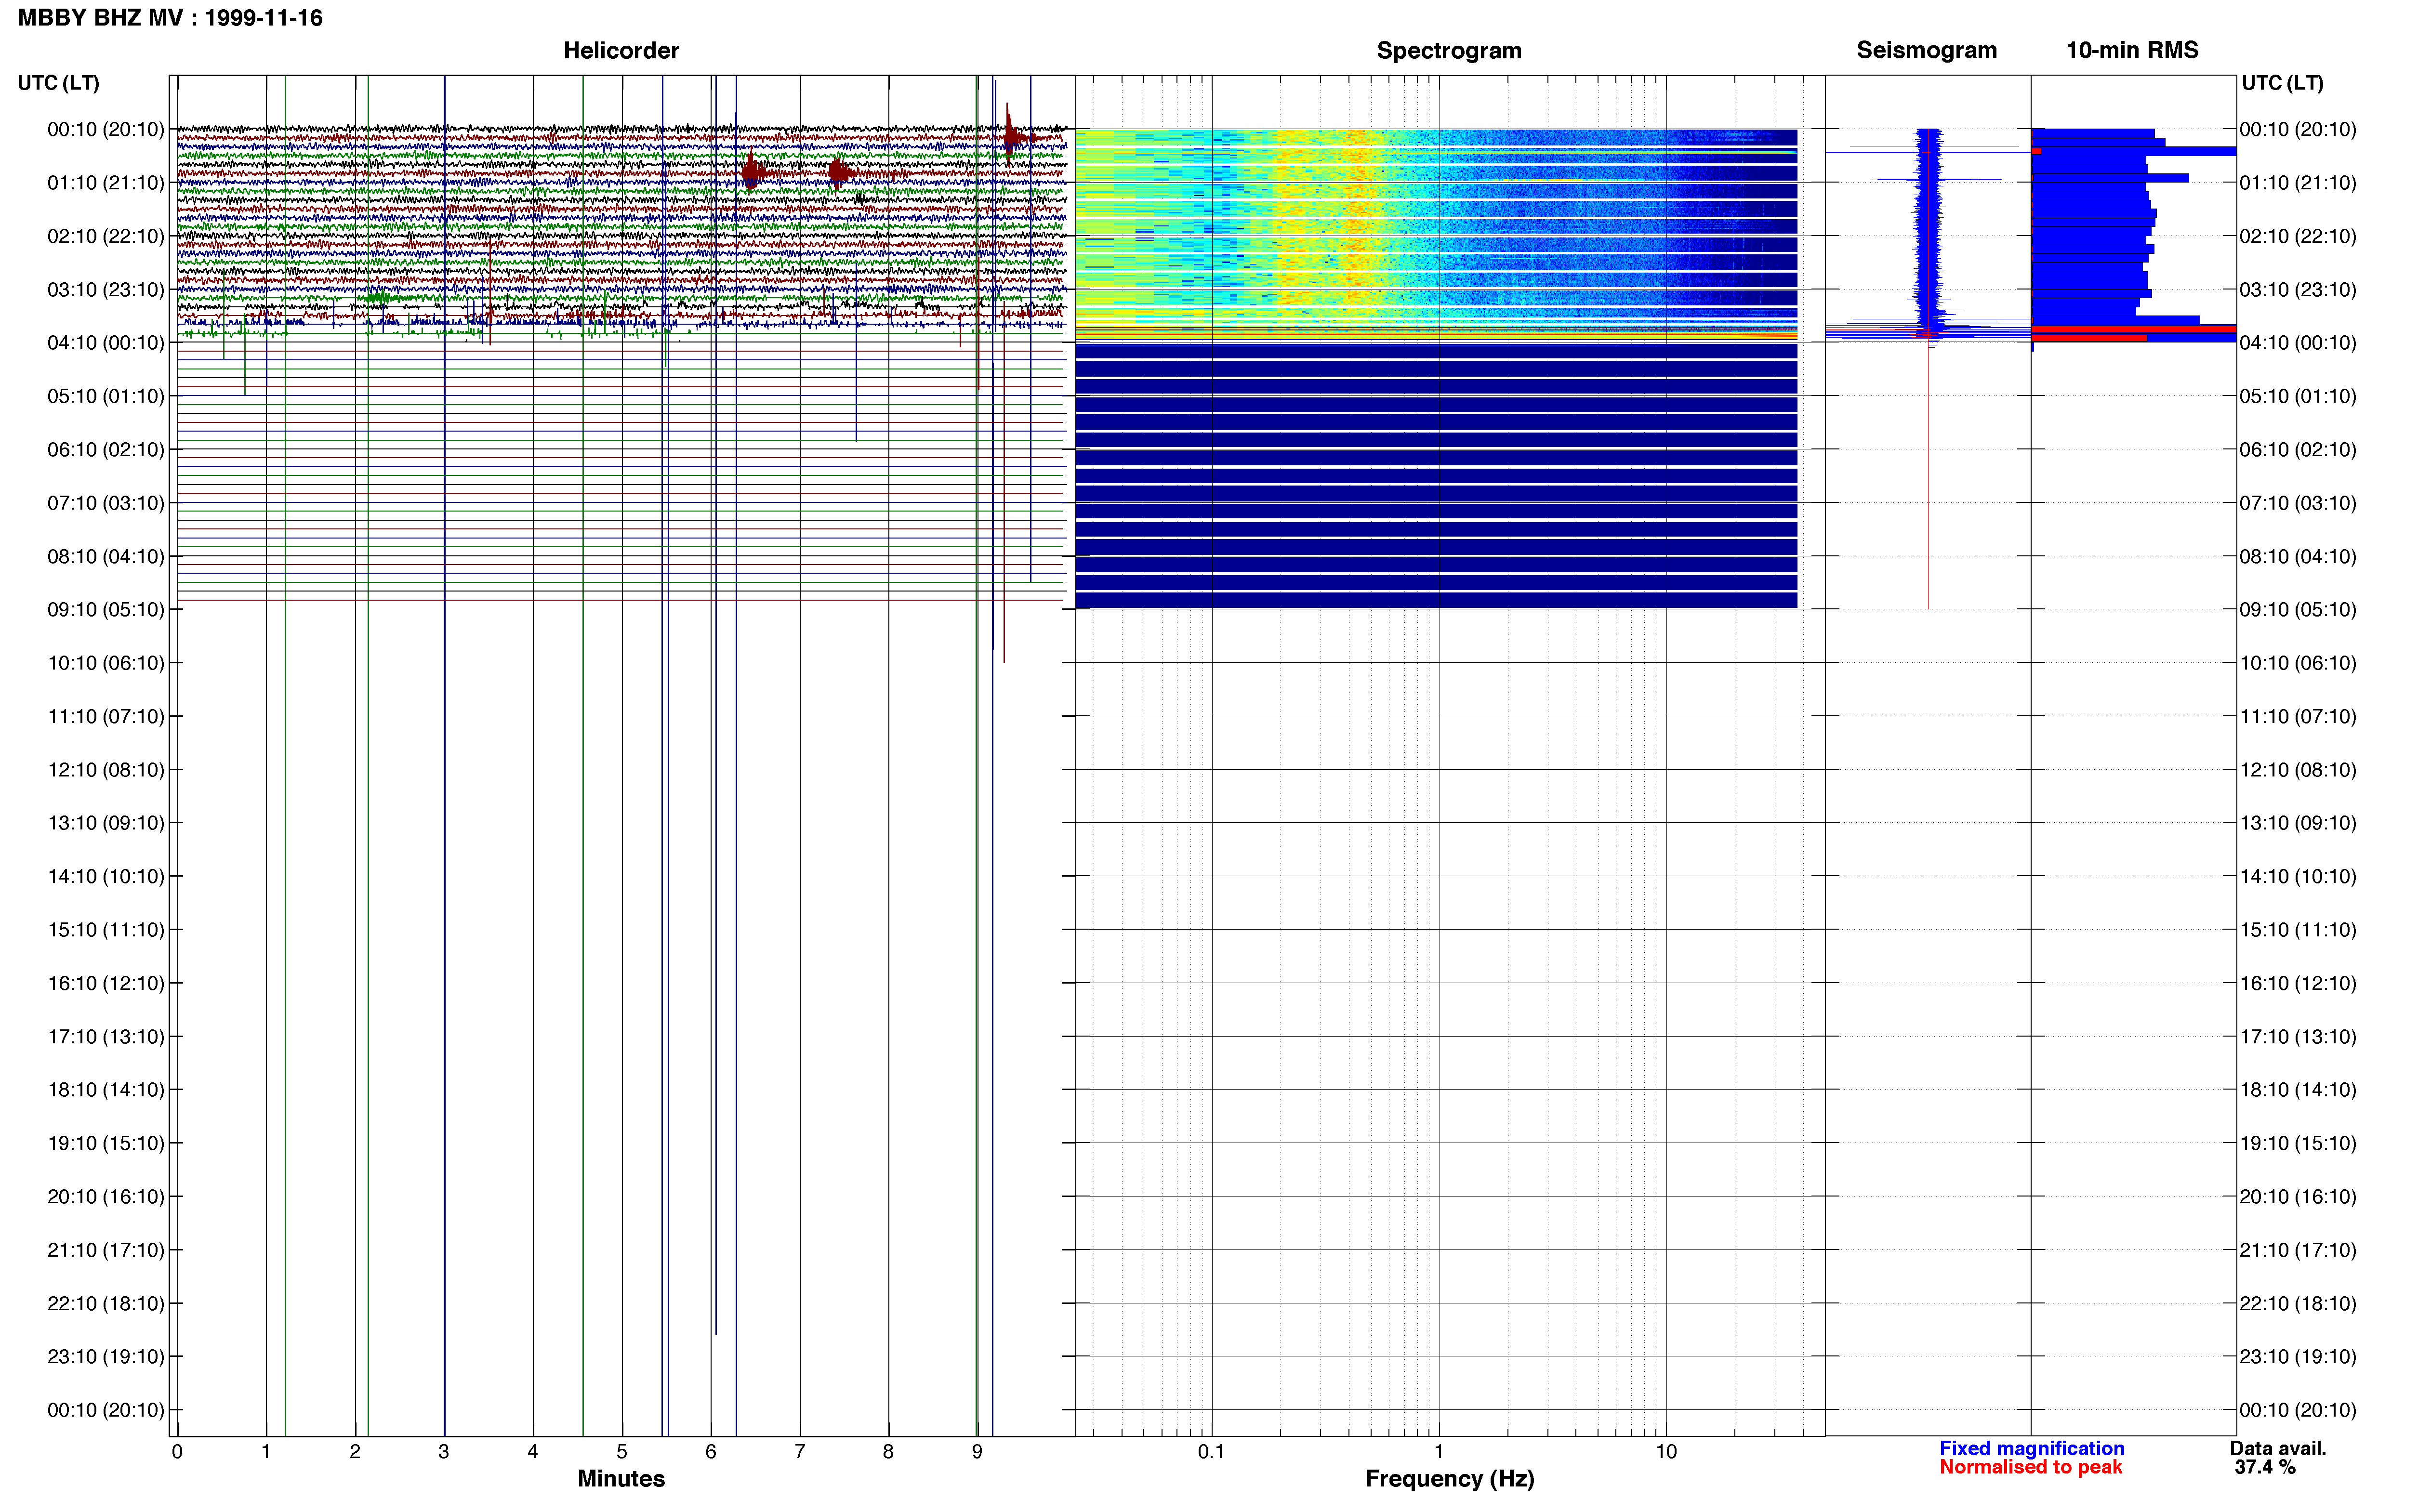Image resolution: width=2418 pixels, height=1512 pixels.
Task: Select the 'Helicorder' panel heading
Action: (621, 51)
